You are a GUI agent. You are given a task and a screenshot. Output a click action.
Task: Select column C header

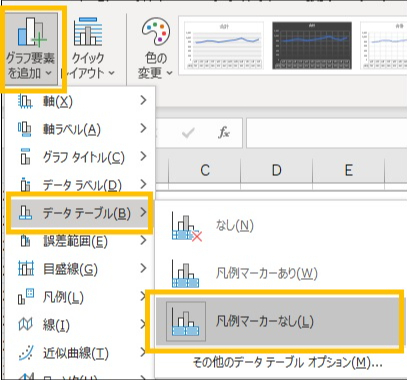pyautogui.click(x=205, y=170)
